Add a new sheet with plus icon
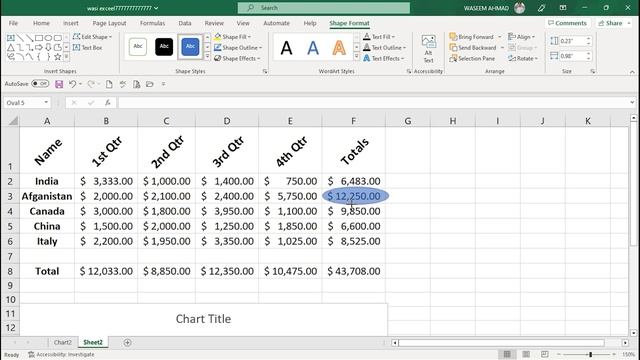The width and height of the screenshot is (640, 360). (x=127, y=342)
